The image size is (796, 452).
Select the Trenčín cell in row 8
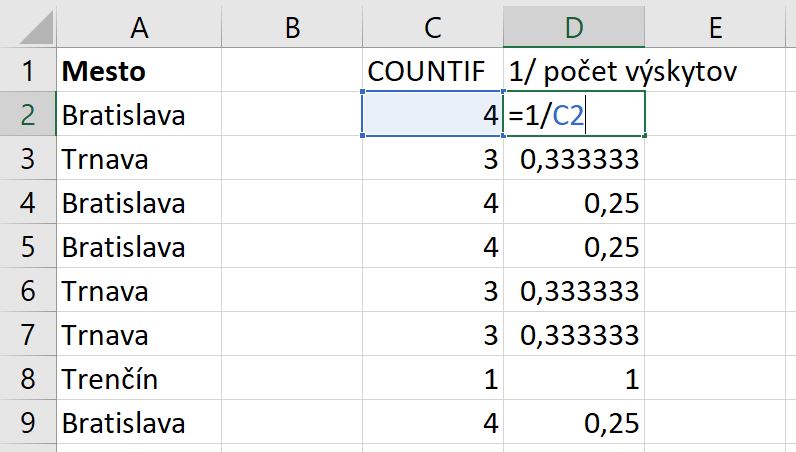[139, 378]
